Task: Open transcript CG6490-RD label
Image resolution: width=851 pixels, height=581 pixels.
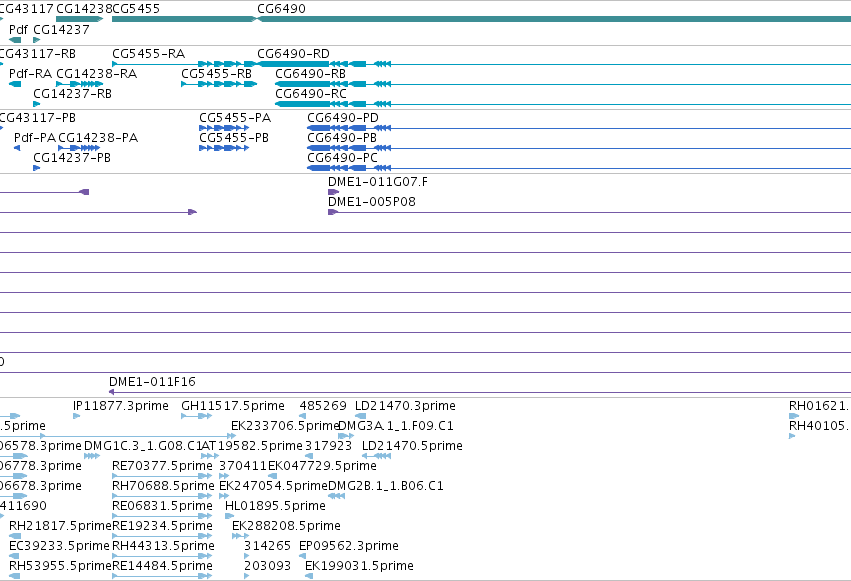Action: (x=293, y=54)
